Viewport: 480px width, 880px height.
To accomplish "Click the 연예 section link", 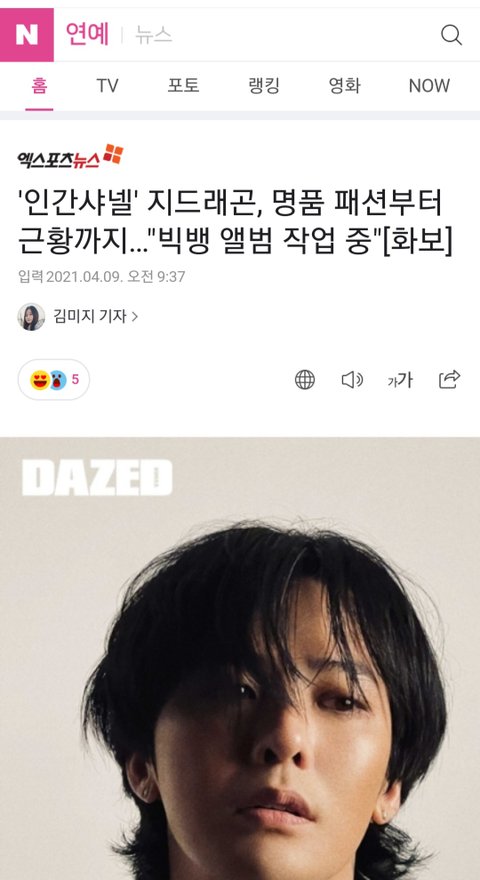I will [x=87, y=35].
